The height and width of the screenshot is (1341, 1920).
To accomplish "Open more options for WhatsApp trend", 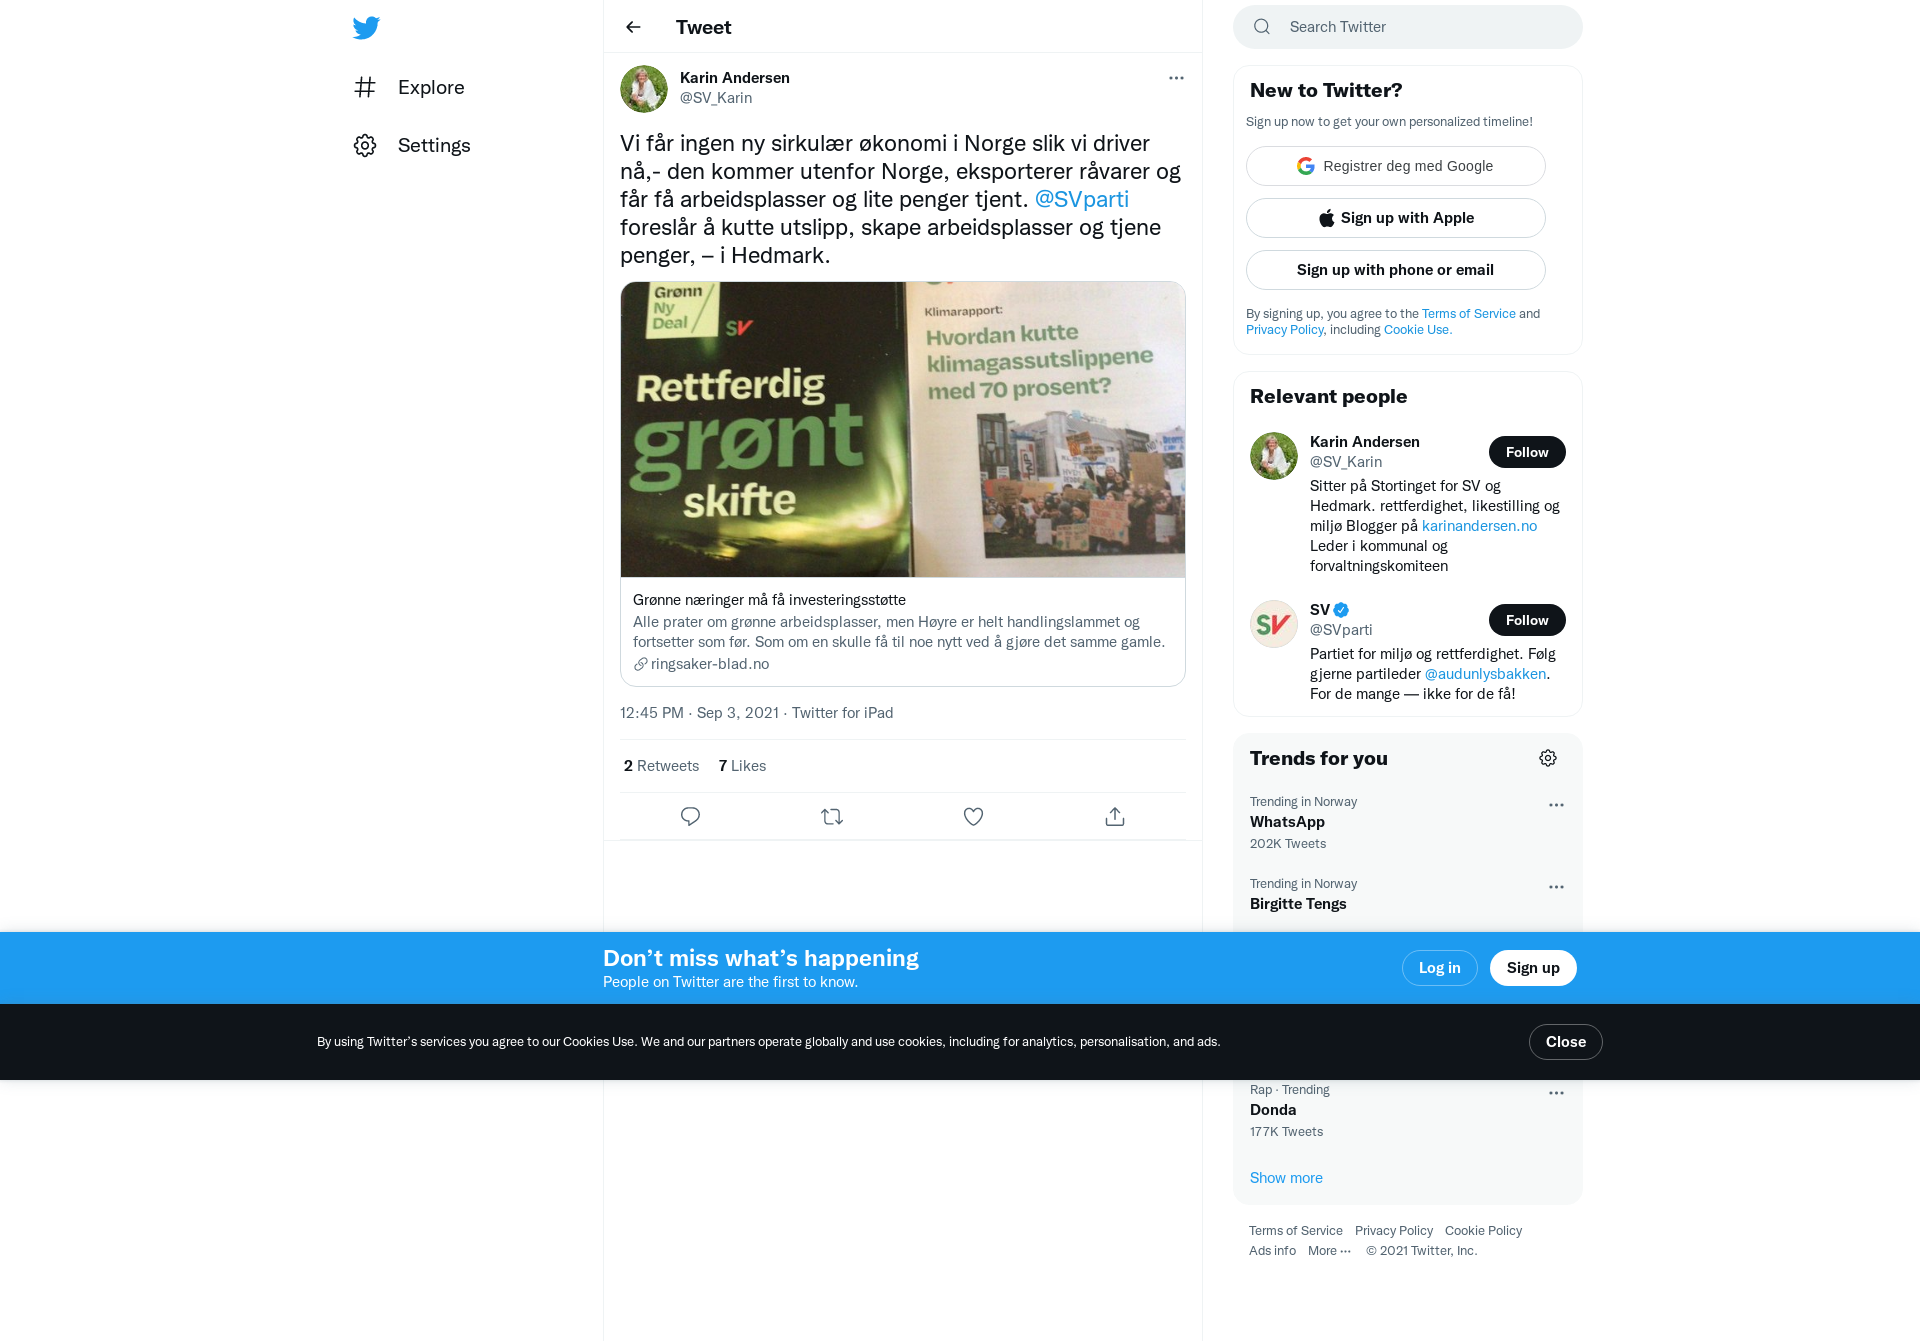I will [x=1556, y=805].
